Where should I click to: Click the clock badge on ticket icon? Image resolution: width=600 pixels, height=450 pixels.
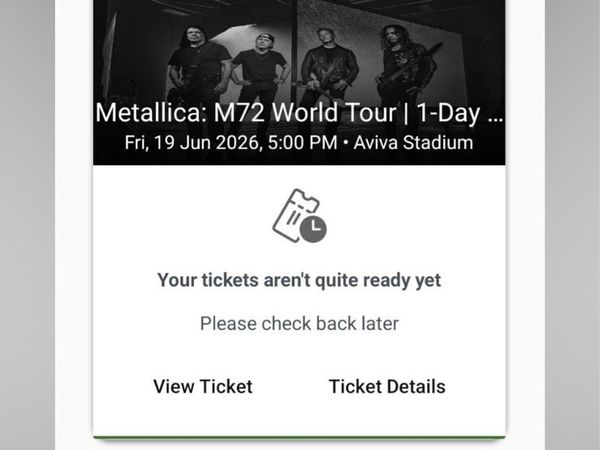pyautogui.click(x=313, y=230)
